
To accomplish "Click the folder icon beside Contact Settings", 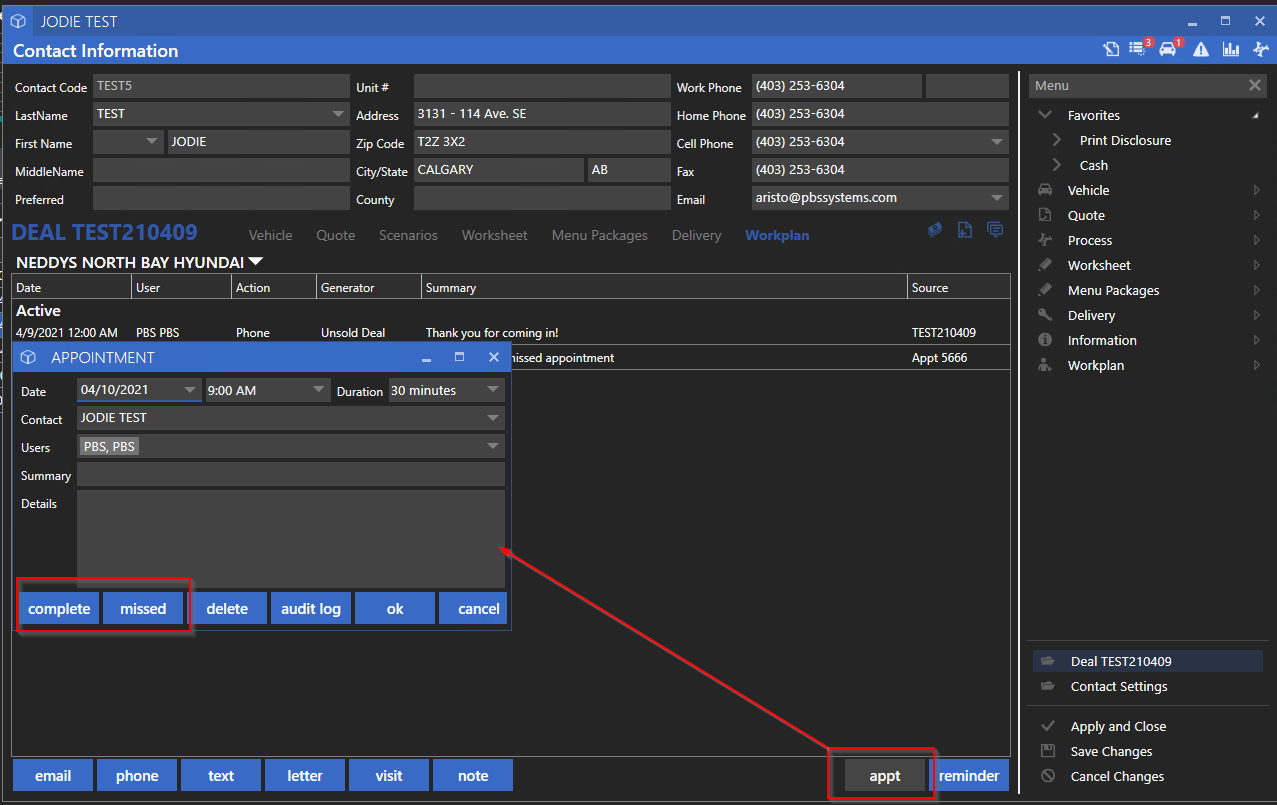I will coord(1048,686).
